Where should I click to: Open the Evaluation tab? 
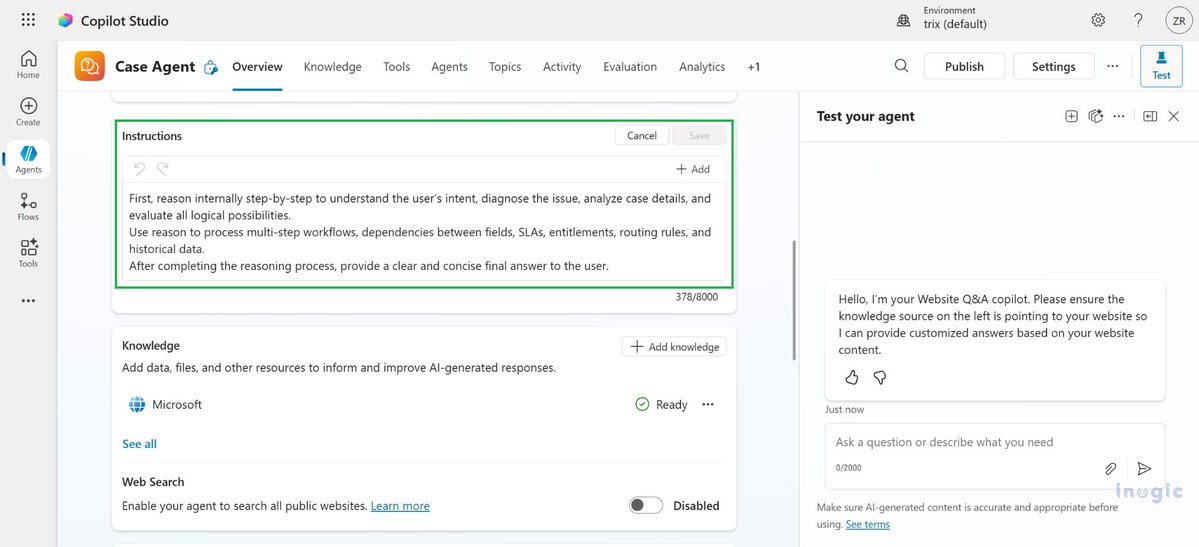pyautogui.click(x=630, y=67)
